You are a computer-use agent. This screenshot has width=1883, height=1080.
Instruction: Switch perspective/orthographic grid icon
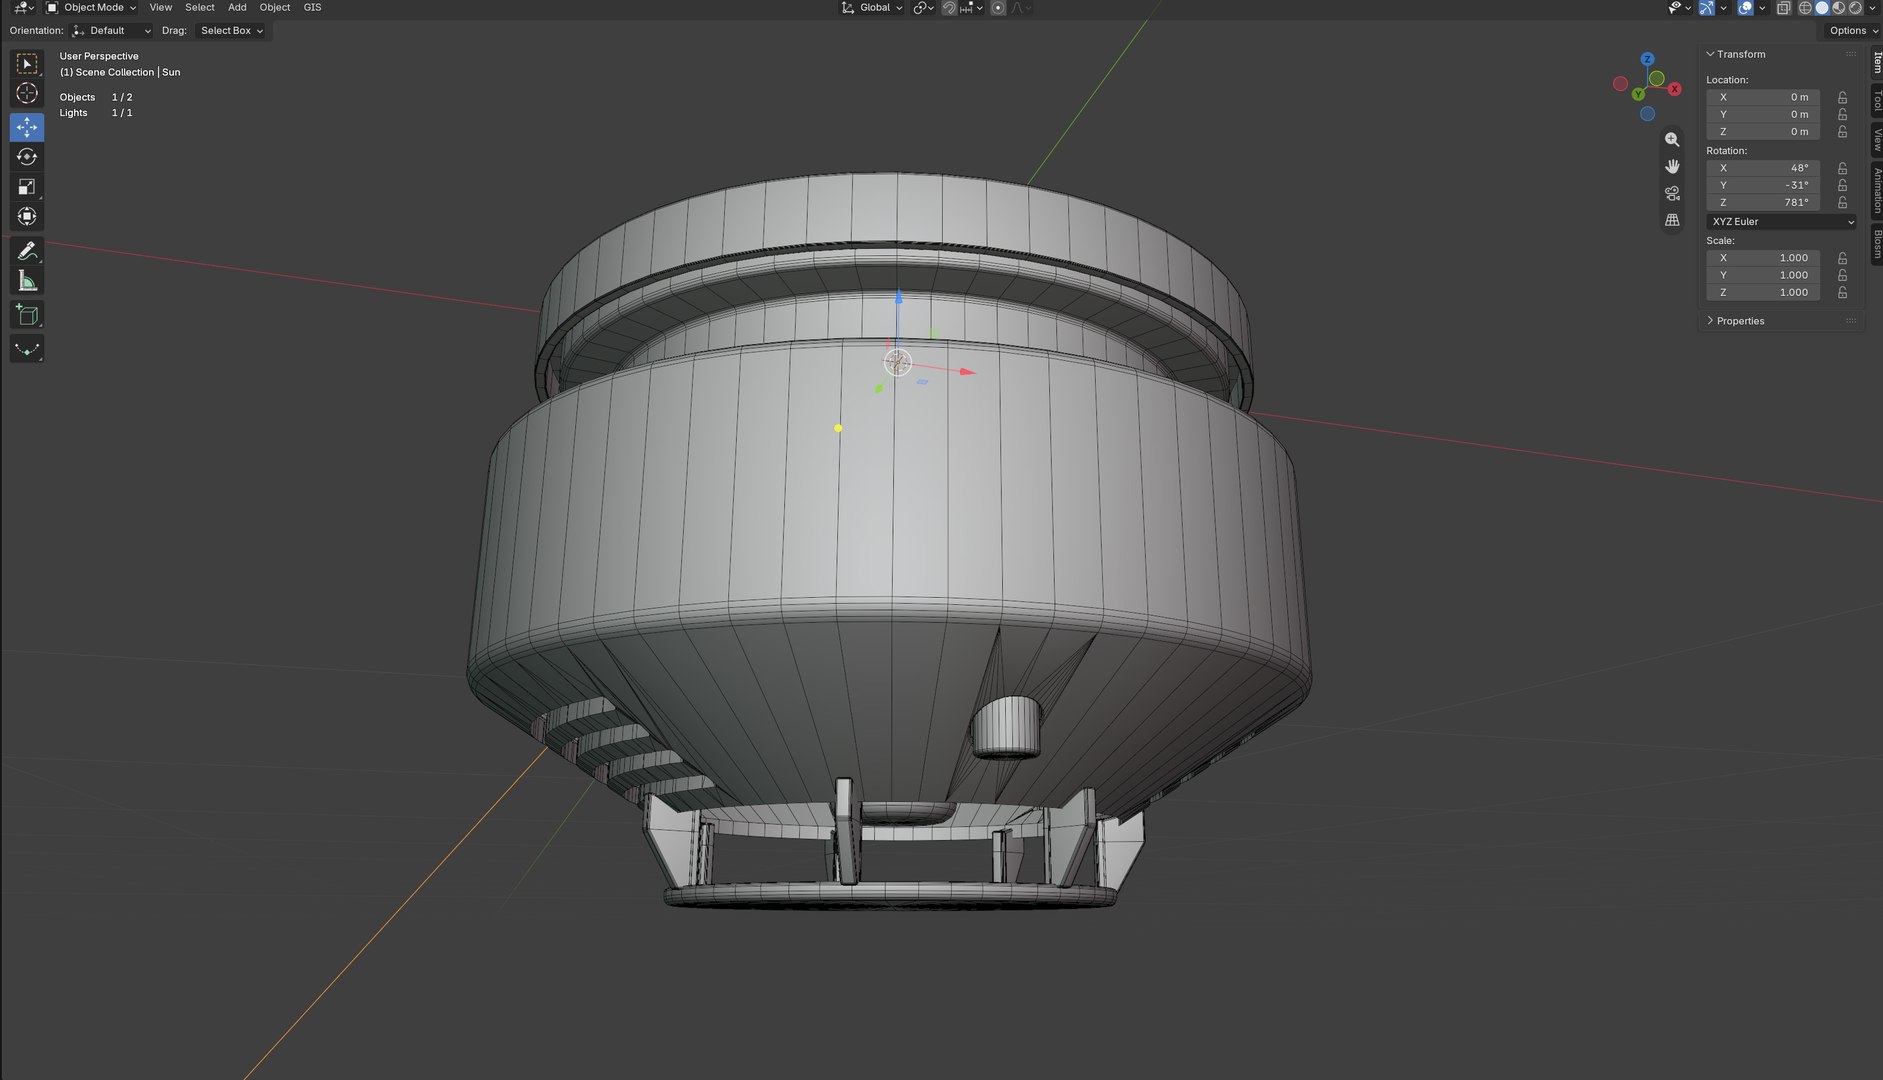1672,220
